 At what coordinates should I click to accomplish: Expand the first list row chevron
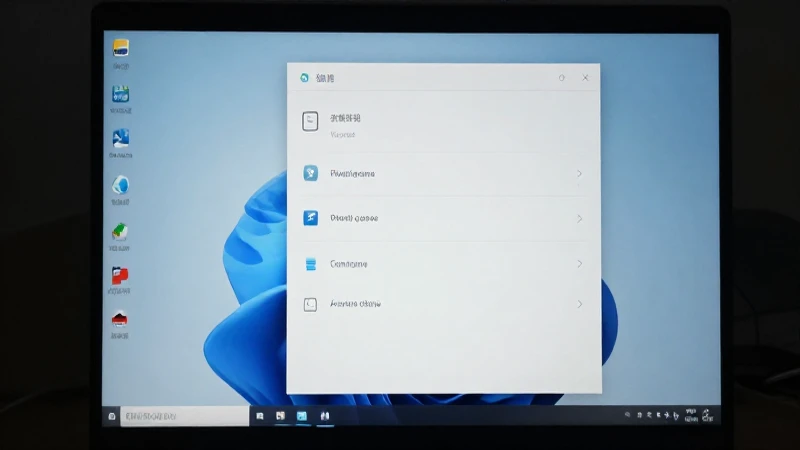pos(580,173)
